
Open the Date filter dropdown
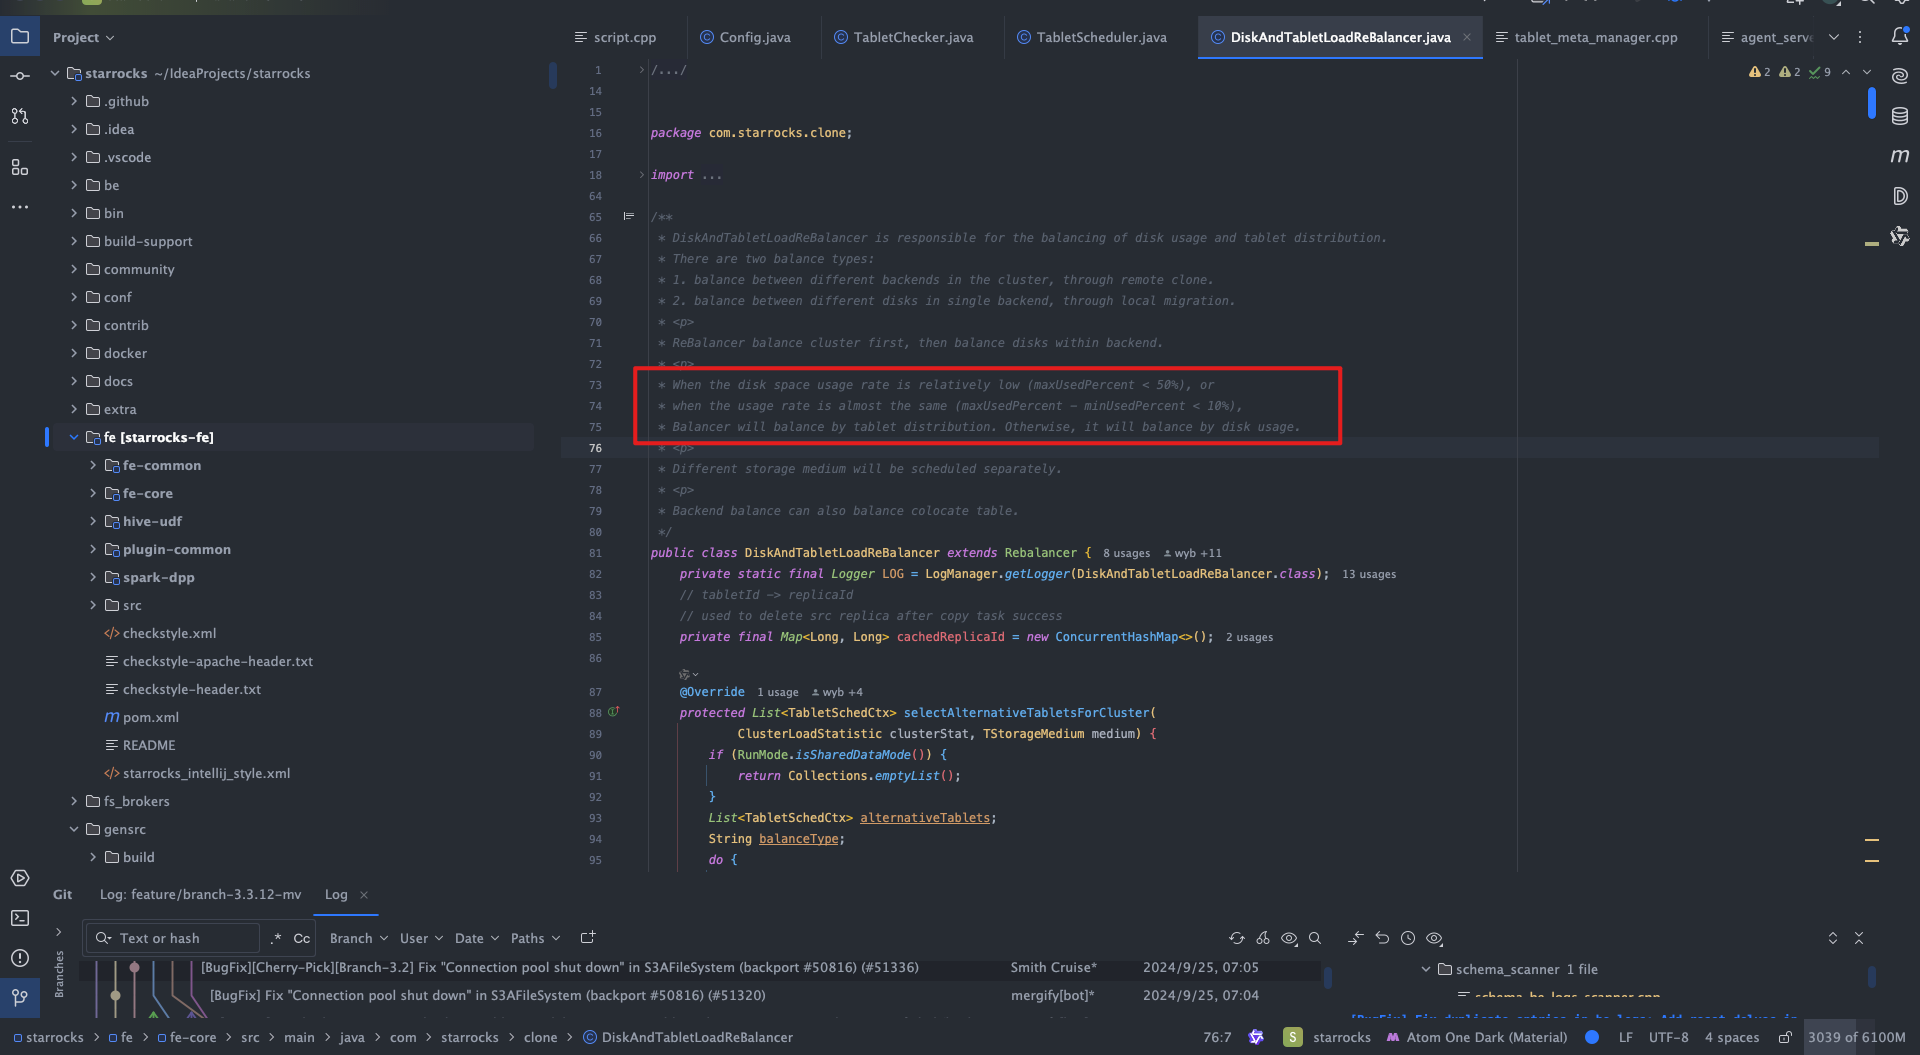click(476, 938)
